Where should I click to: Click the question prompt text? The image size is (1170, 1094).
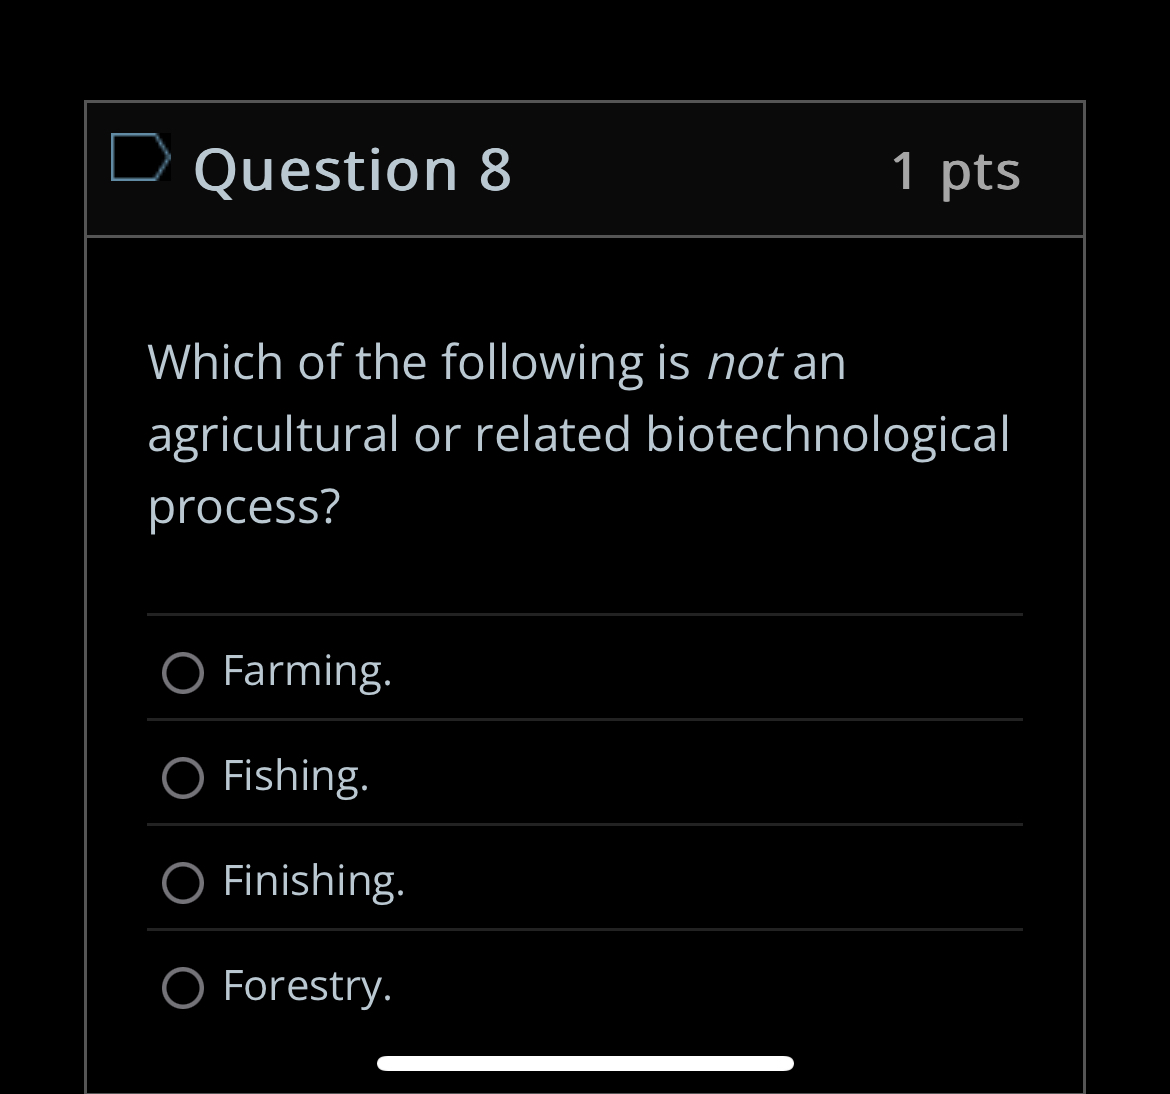tap(578, 433)
